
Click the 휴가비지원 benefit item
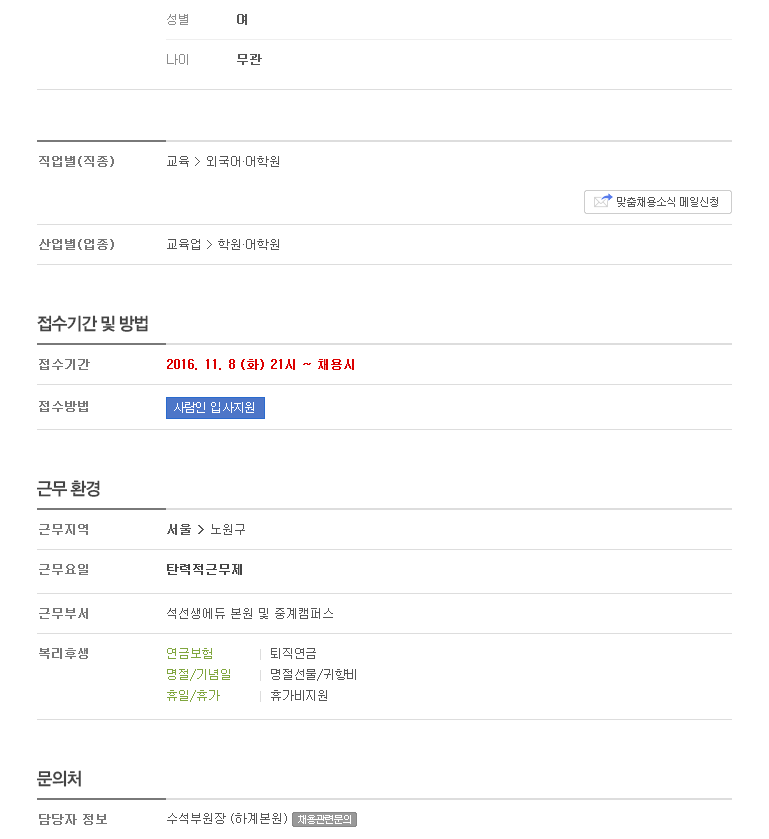point(299,695)
